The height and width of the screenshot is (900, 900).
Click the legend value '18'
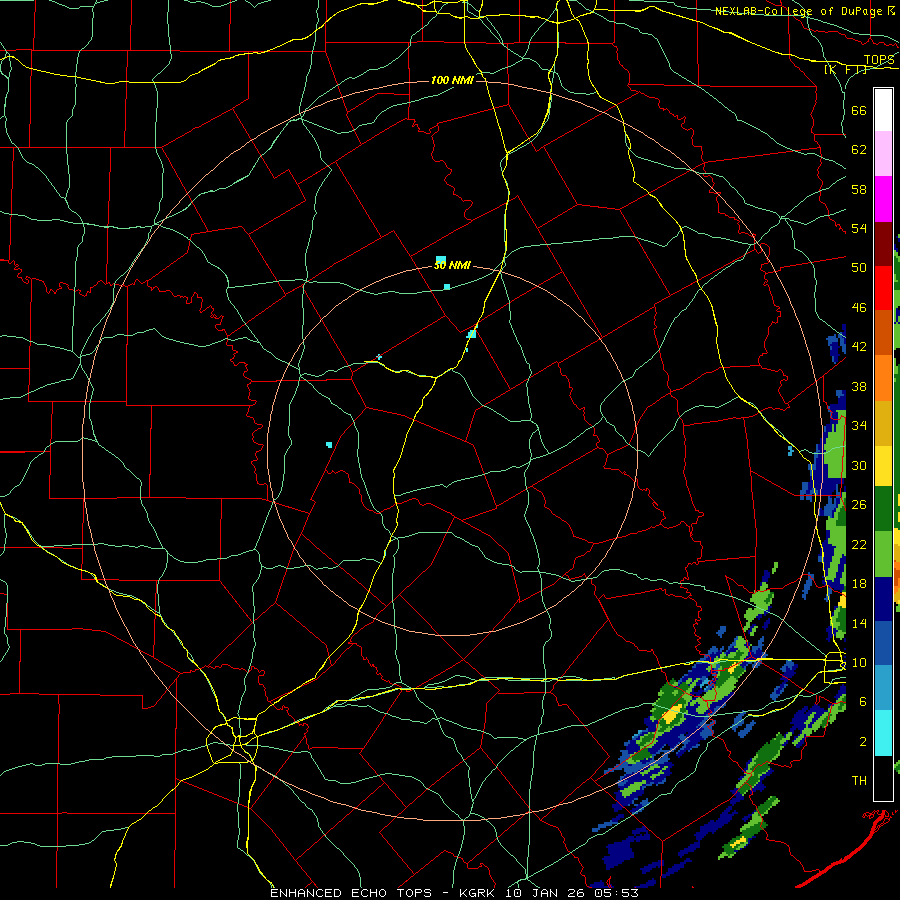859,584
